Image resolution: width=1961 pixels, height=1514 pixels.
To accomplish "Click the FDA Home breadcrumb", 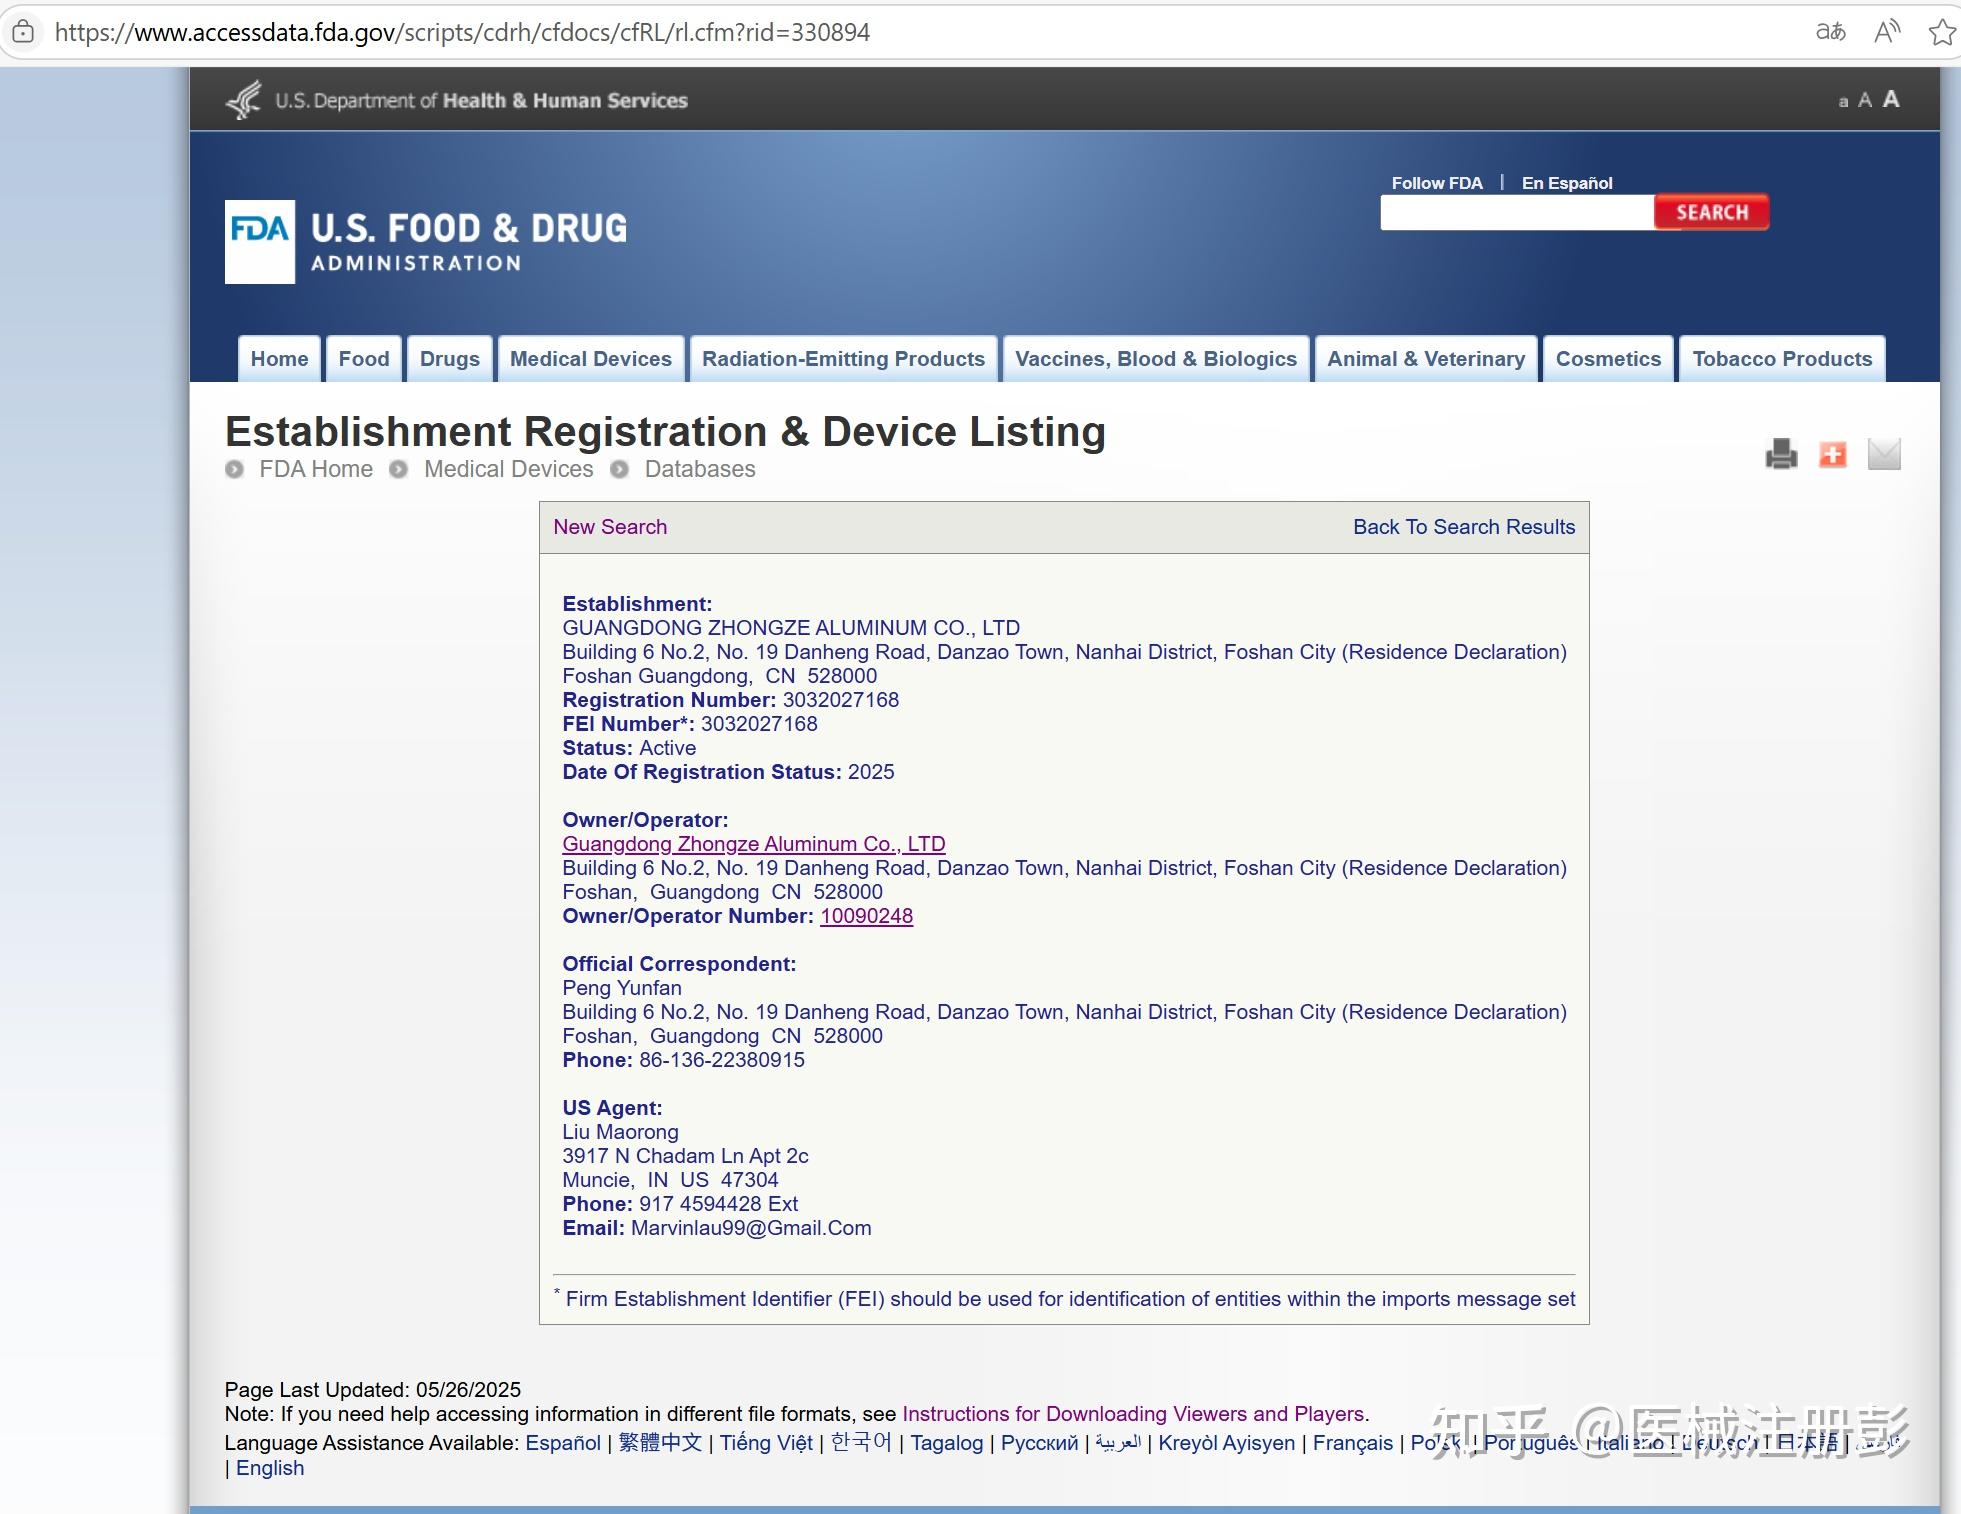I will [316, 469].
